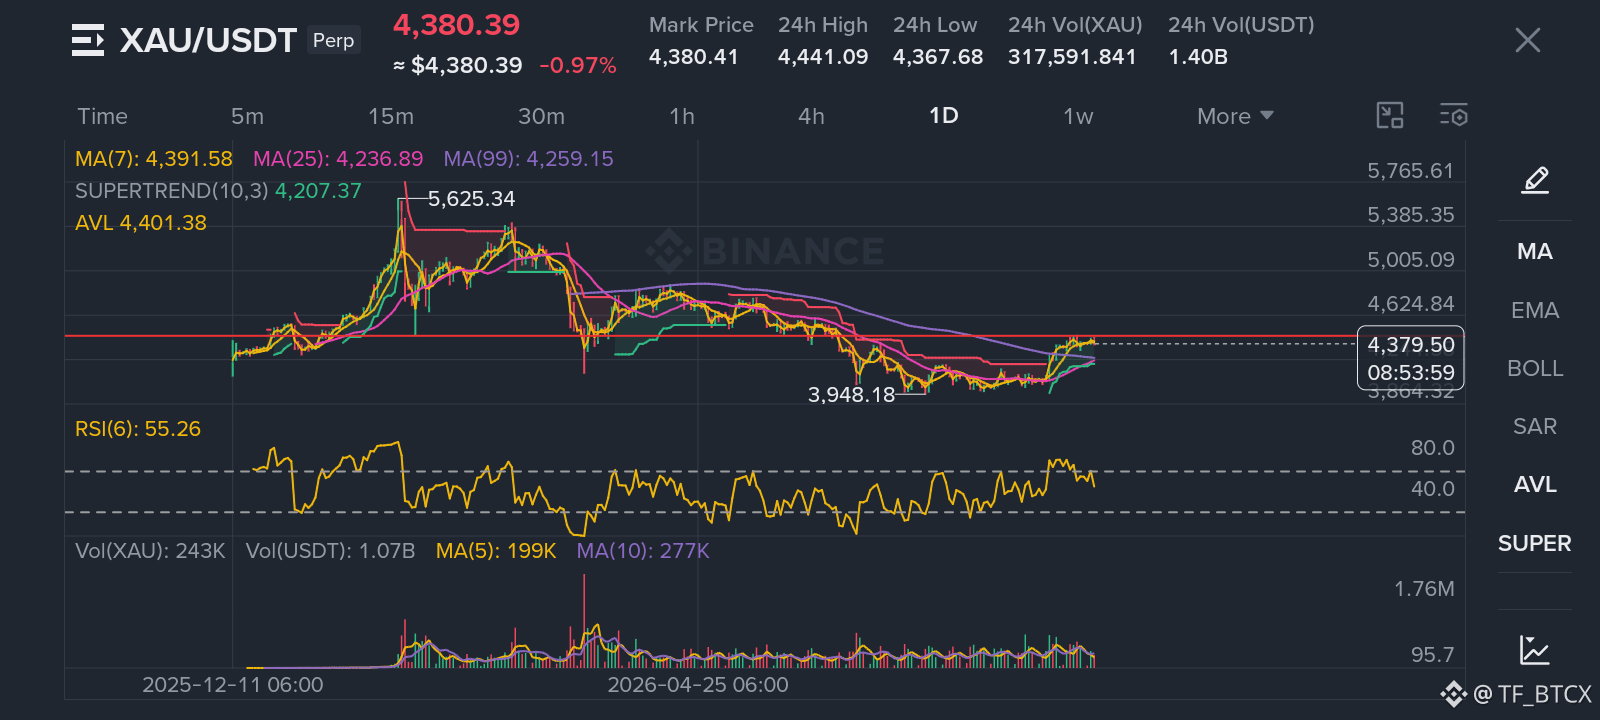This screenshot has width=1600, height=720.
Task: Click the RSI 80.0 axis label
Action: coord(1432,448)
